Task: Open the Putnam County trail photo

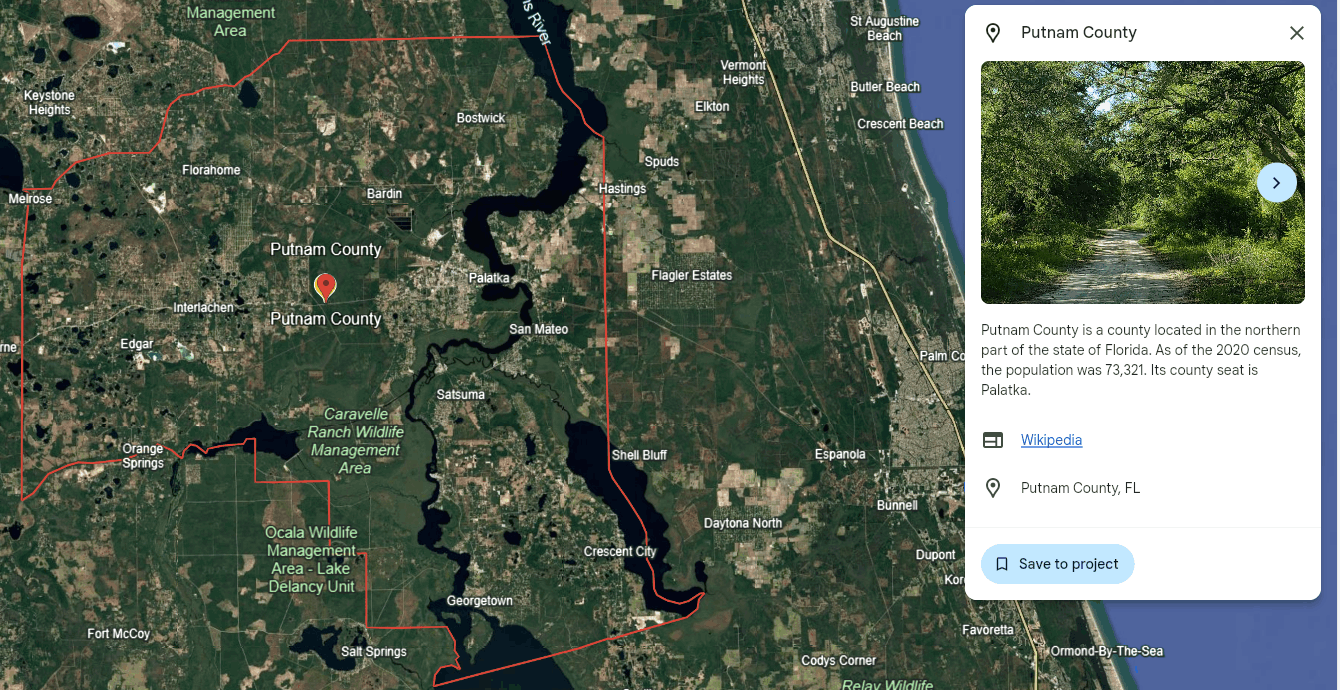Action: [1142, 182]
